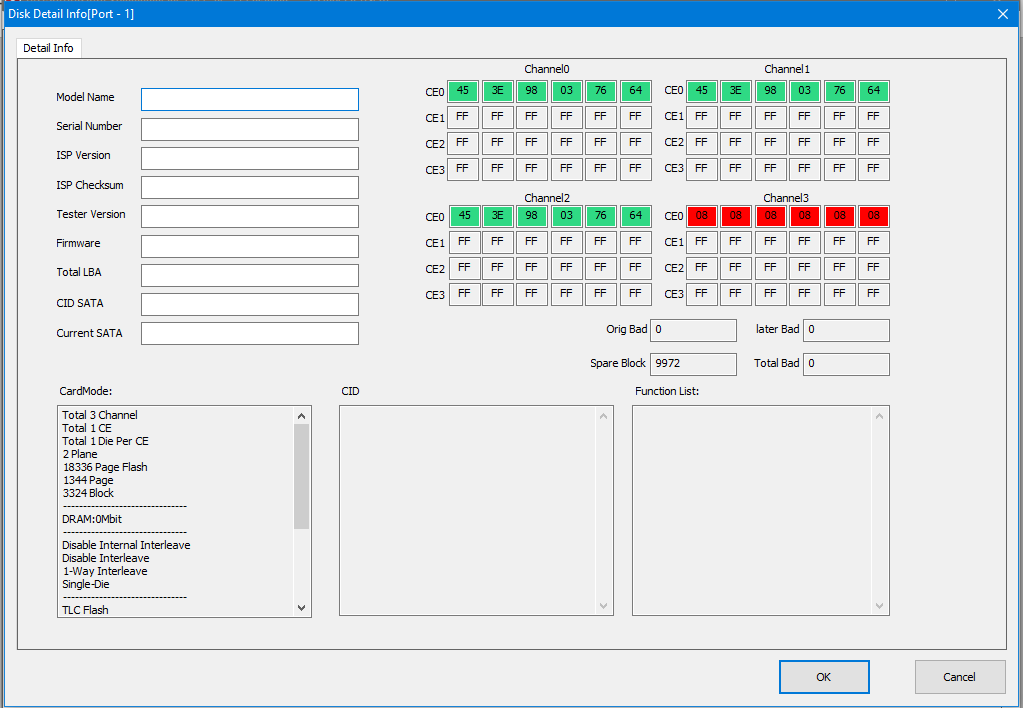Dismiss dialog with Cancel button
This screenshot has height=708, width=1023.
[x=960, y=677]
